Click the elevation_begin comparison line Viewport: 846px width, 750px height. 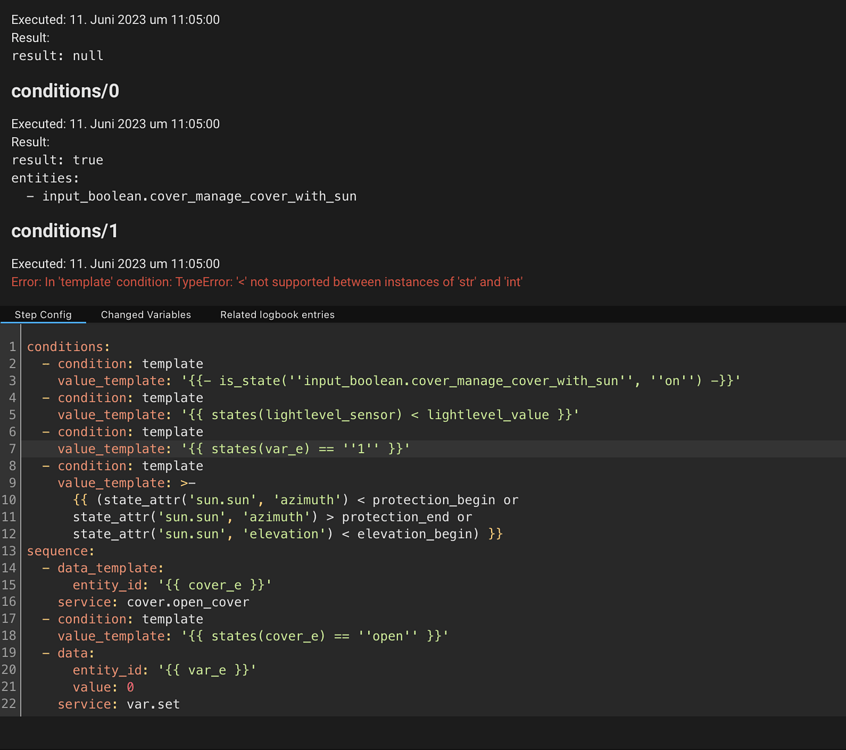click(x=287, y=534)
